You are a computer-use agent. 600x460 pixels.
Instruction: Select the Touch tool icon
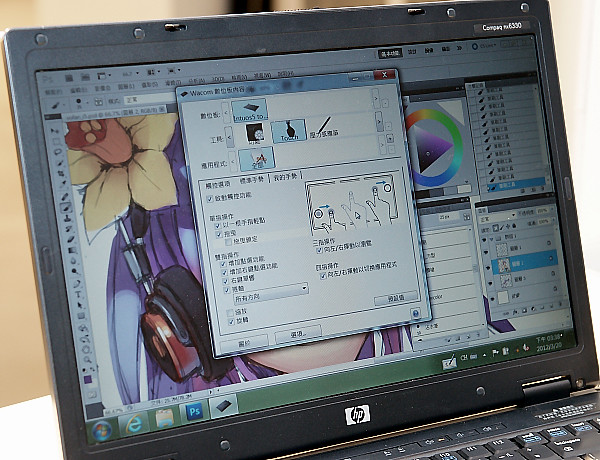tap(289, 131)
